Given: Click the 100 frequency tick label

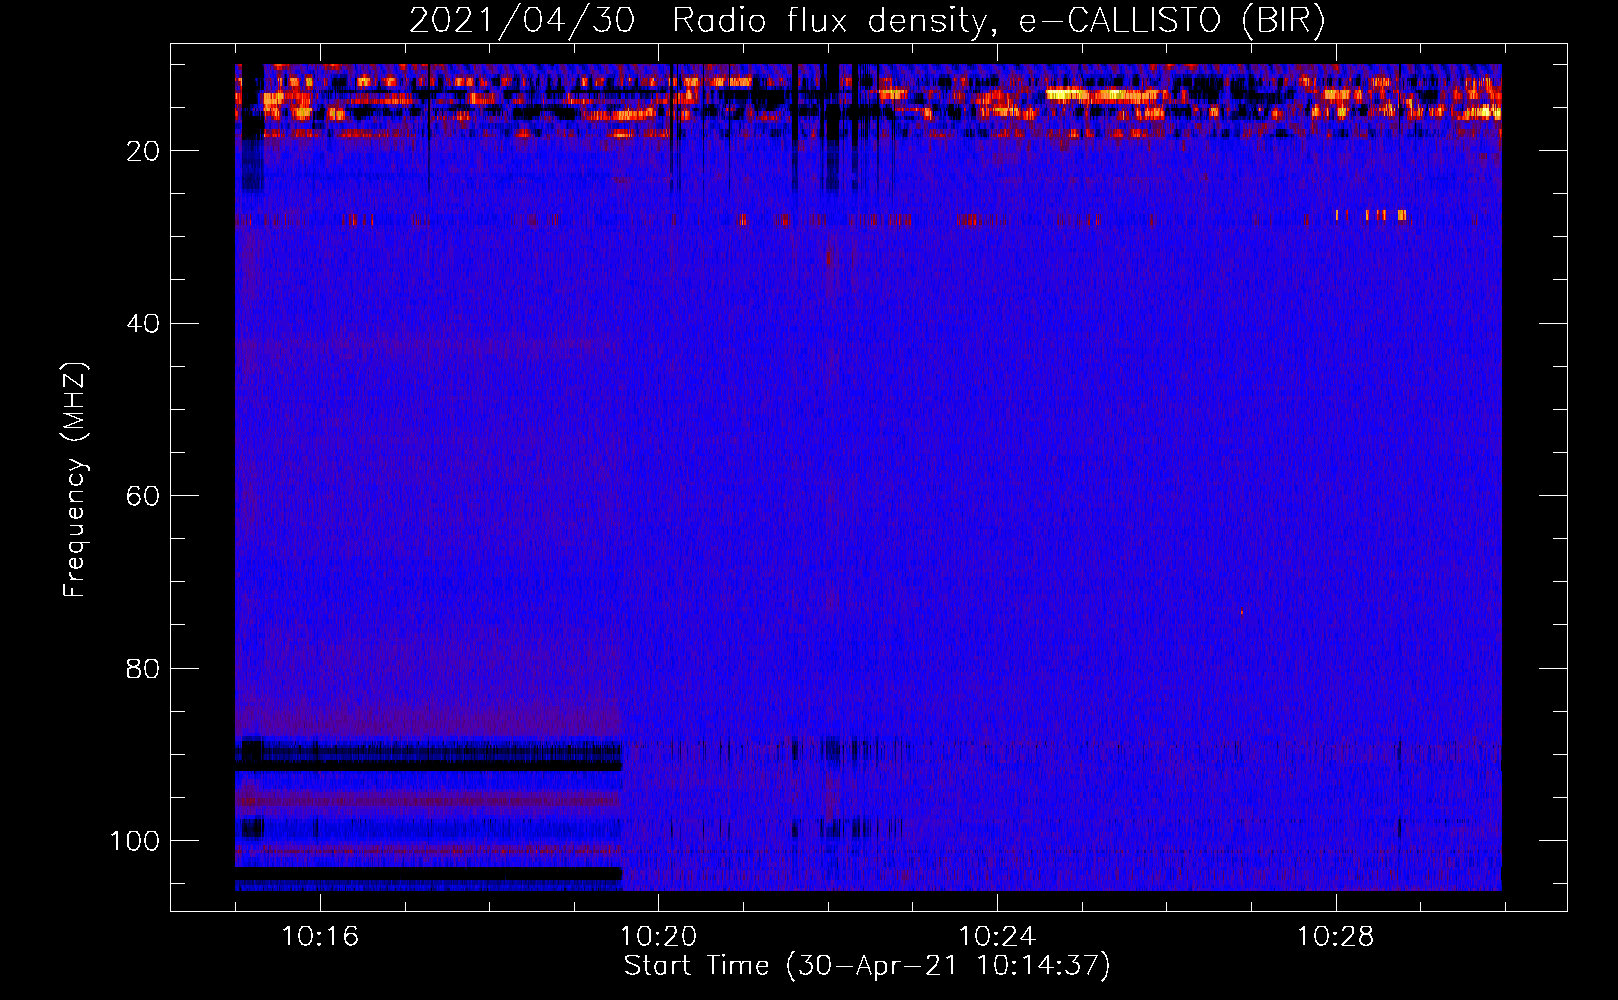Looking at the screenshot, I should pos(135,841).
